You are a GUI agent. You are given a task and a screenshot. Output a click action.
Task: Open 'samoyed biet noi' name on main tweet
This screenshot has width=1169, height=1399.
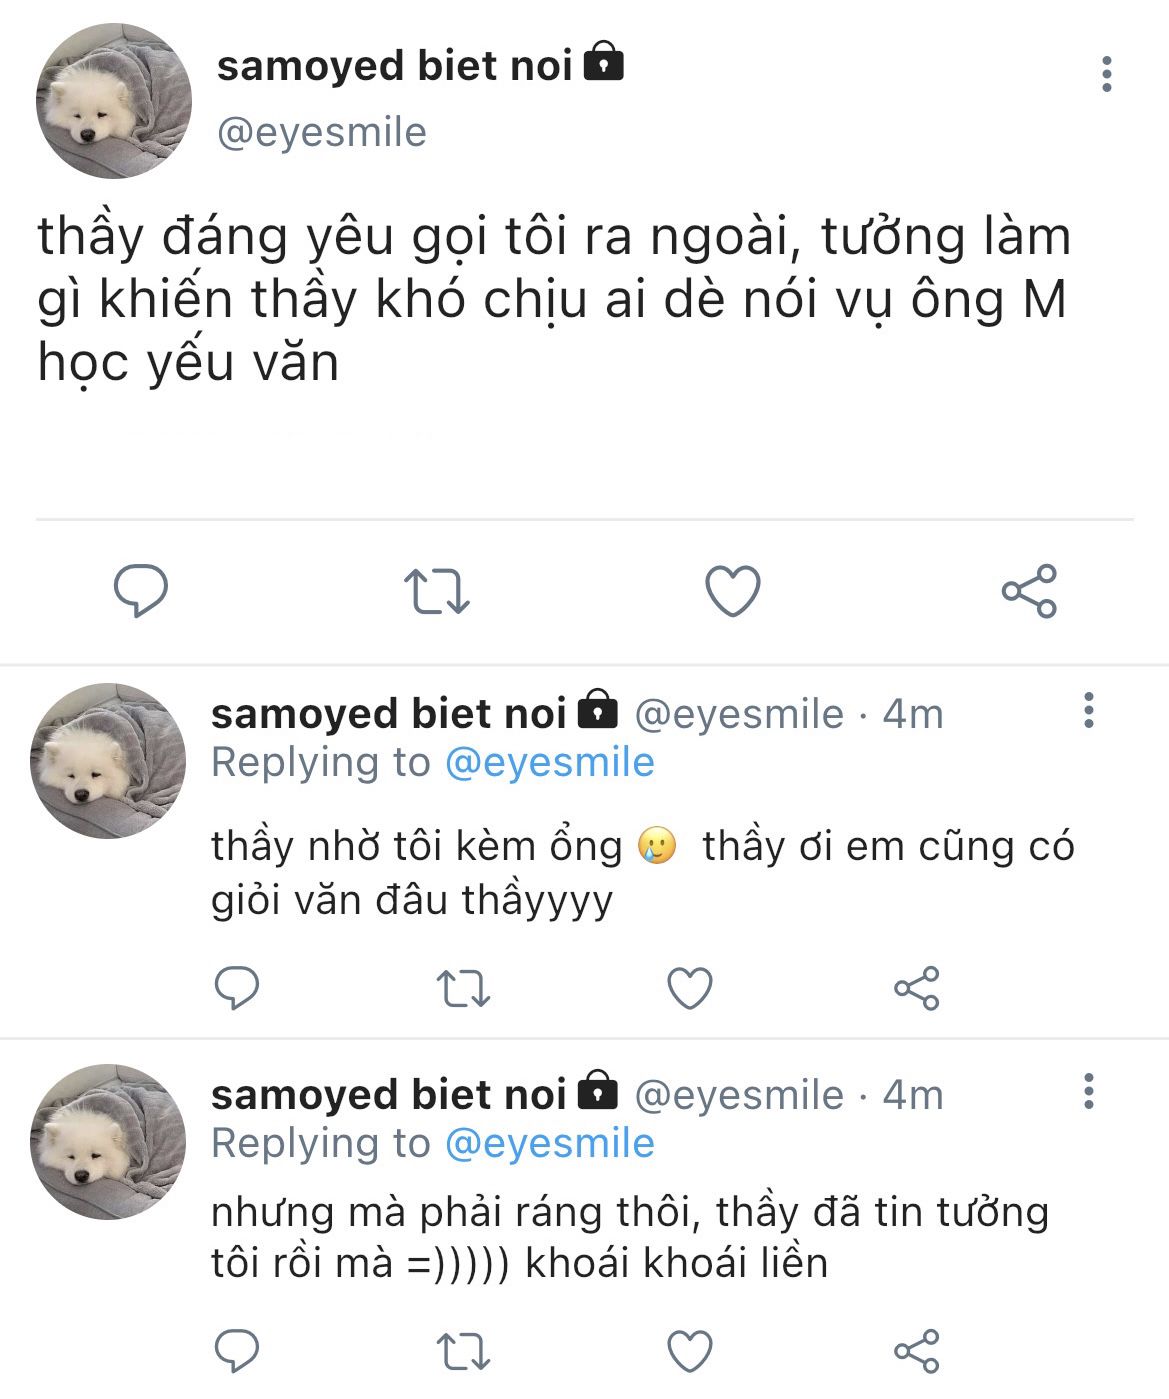394,66
